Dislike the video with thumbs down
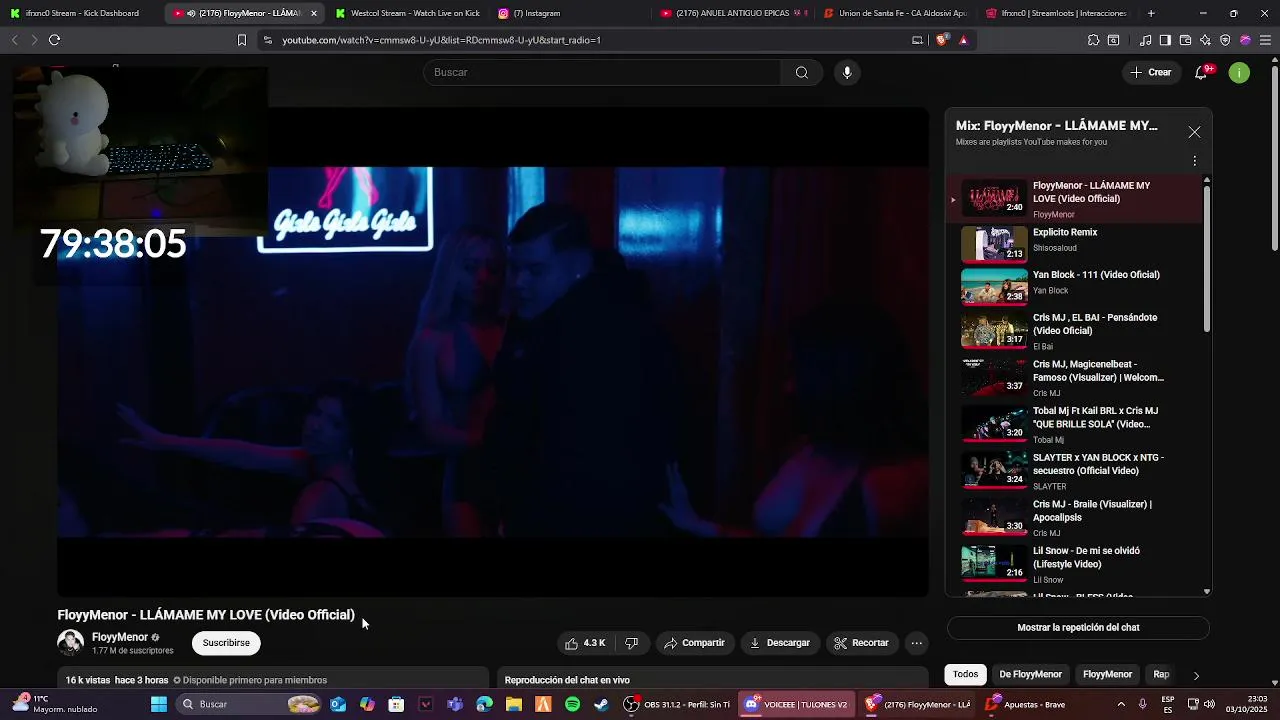This screenshot has width=1280, height=720. 631,643
